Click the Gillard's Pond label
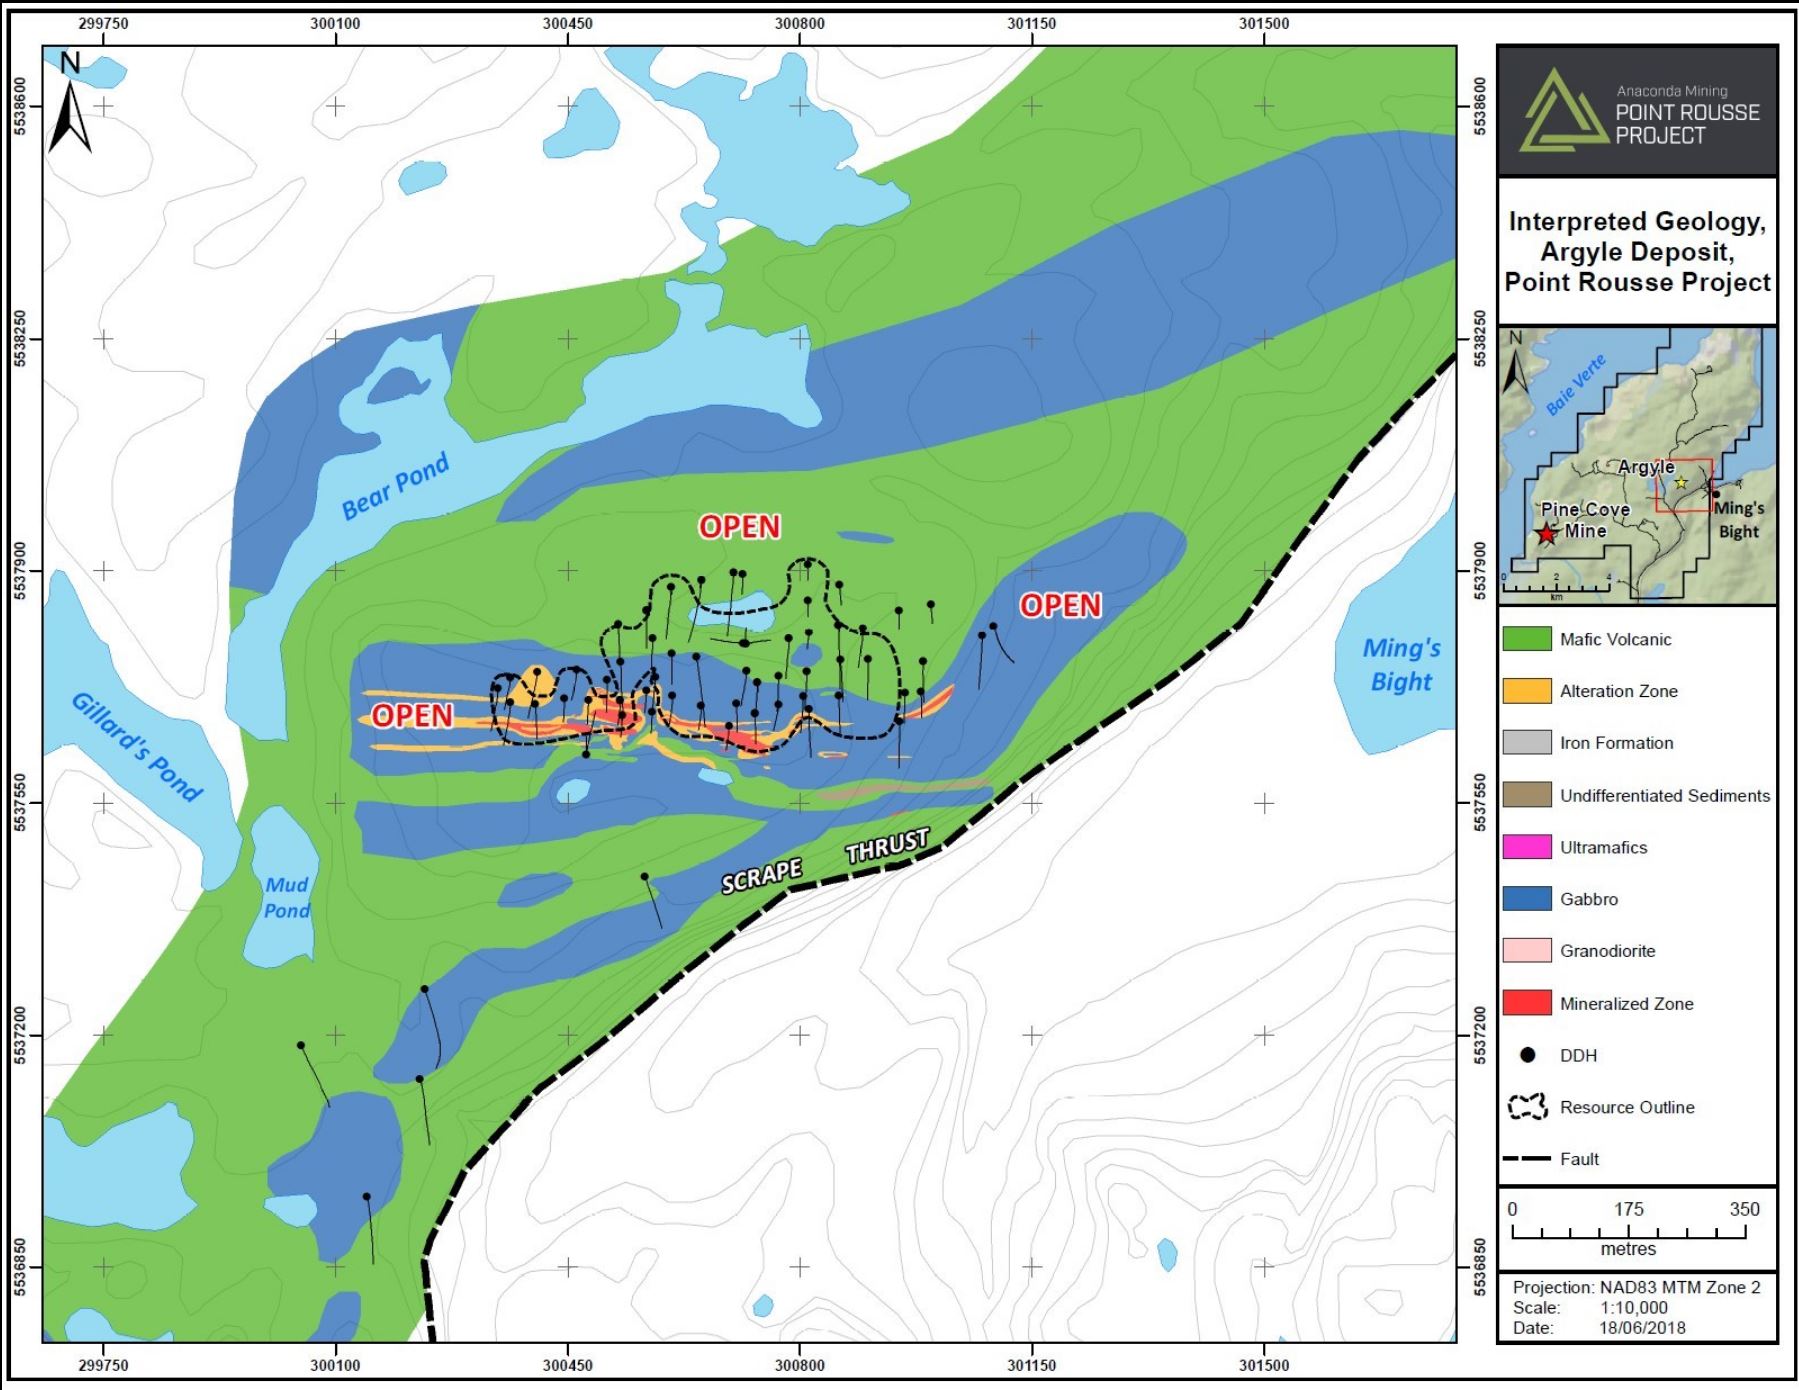 (x=137, y=746)
